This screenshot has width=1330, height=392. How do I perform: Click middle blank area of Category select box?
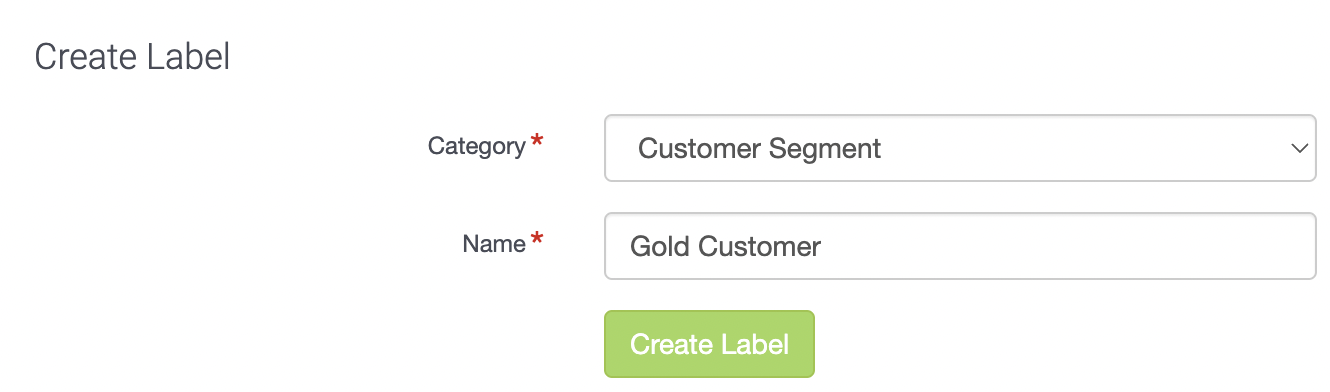pyautogui.click(x=1085, y=148)
